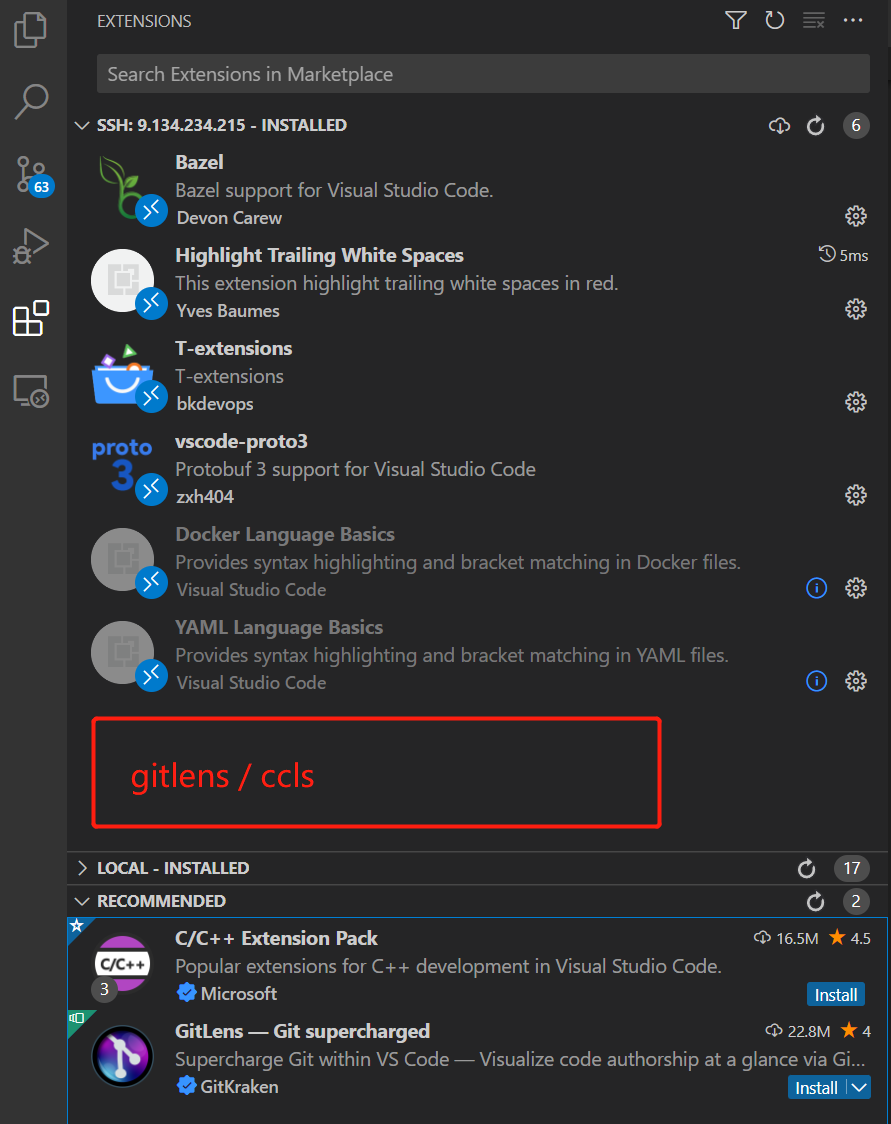Open the Remote Explorer view
This screenshot has width=891, height=1124.
(30, 391)
